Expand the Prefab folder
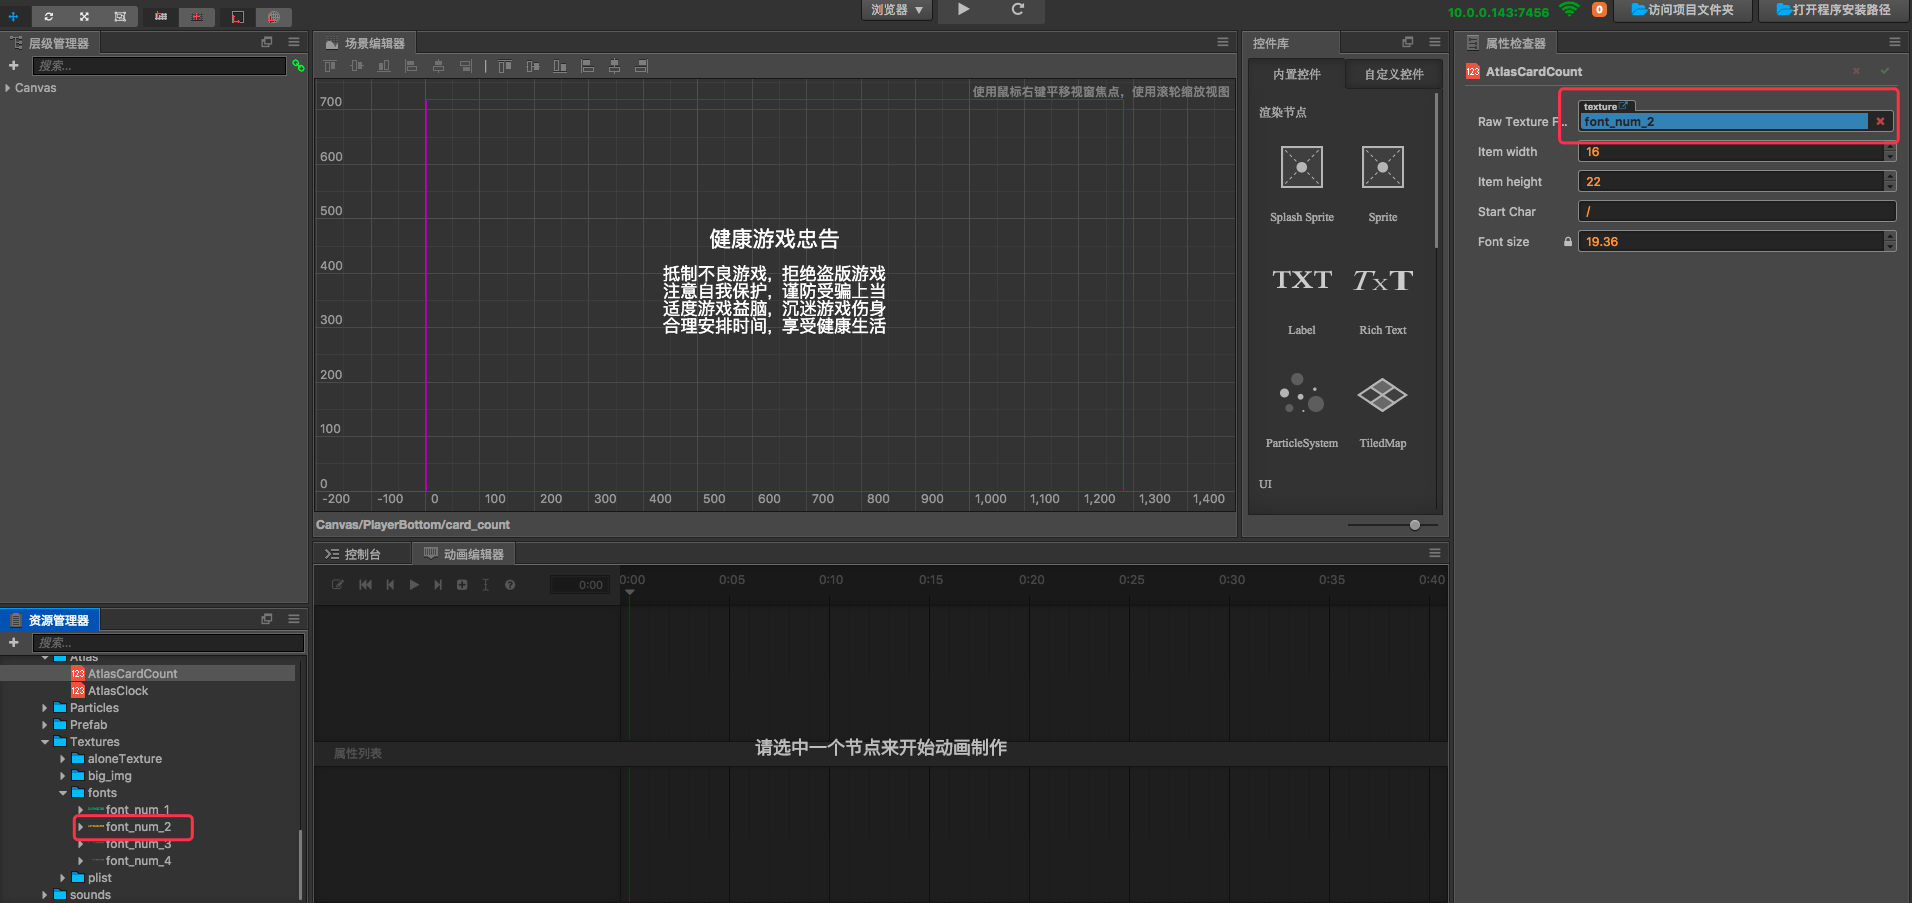The image size is (1912, 903). pyautogui.click(x=45, y=725)
